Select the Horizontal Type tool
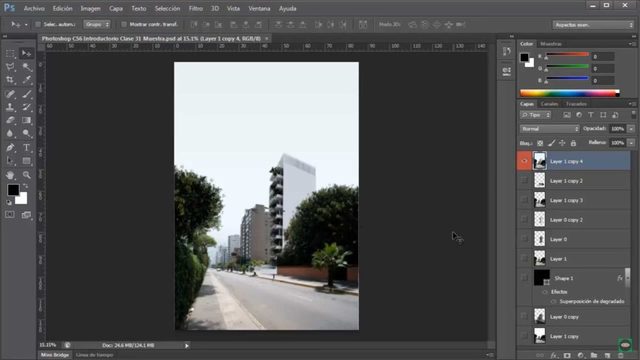 (27, 147)
